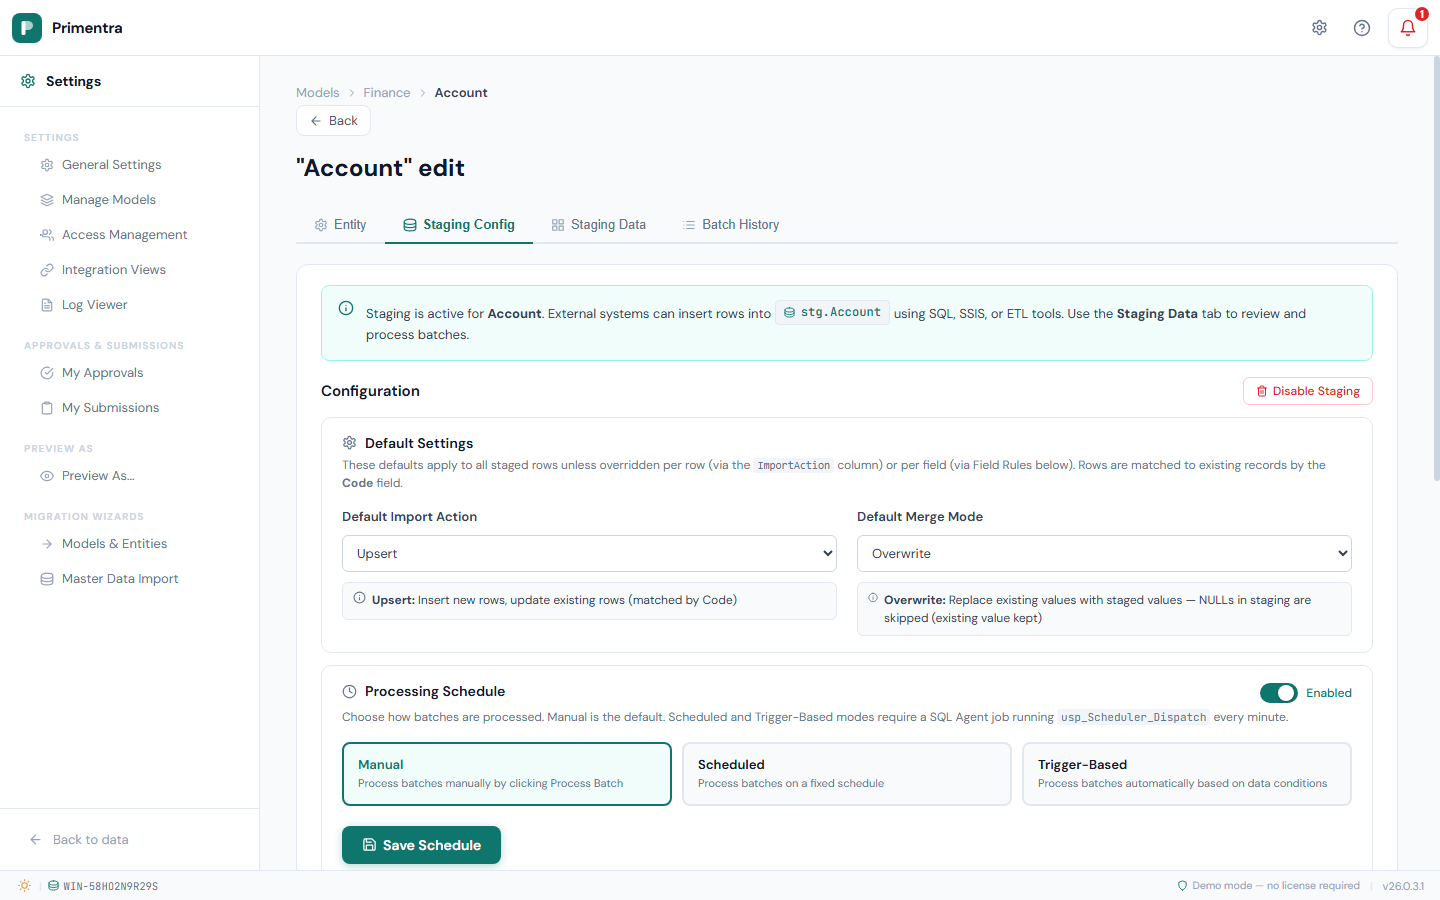
Task: Click the Disable Staging button
Action: pyautogui.click(x=1307, y=391)
